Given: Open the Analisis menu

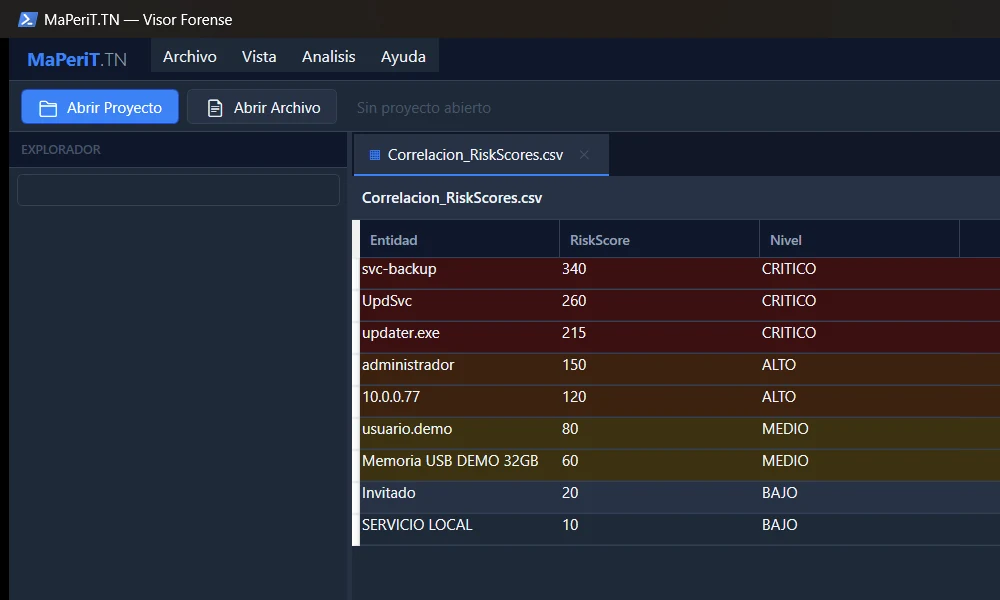Looking at the screenshot, I should pyautogui.click(x=328, y=57).
